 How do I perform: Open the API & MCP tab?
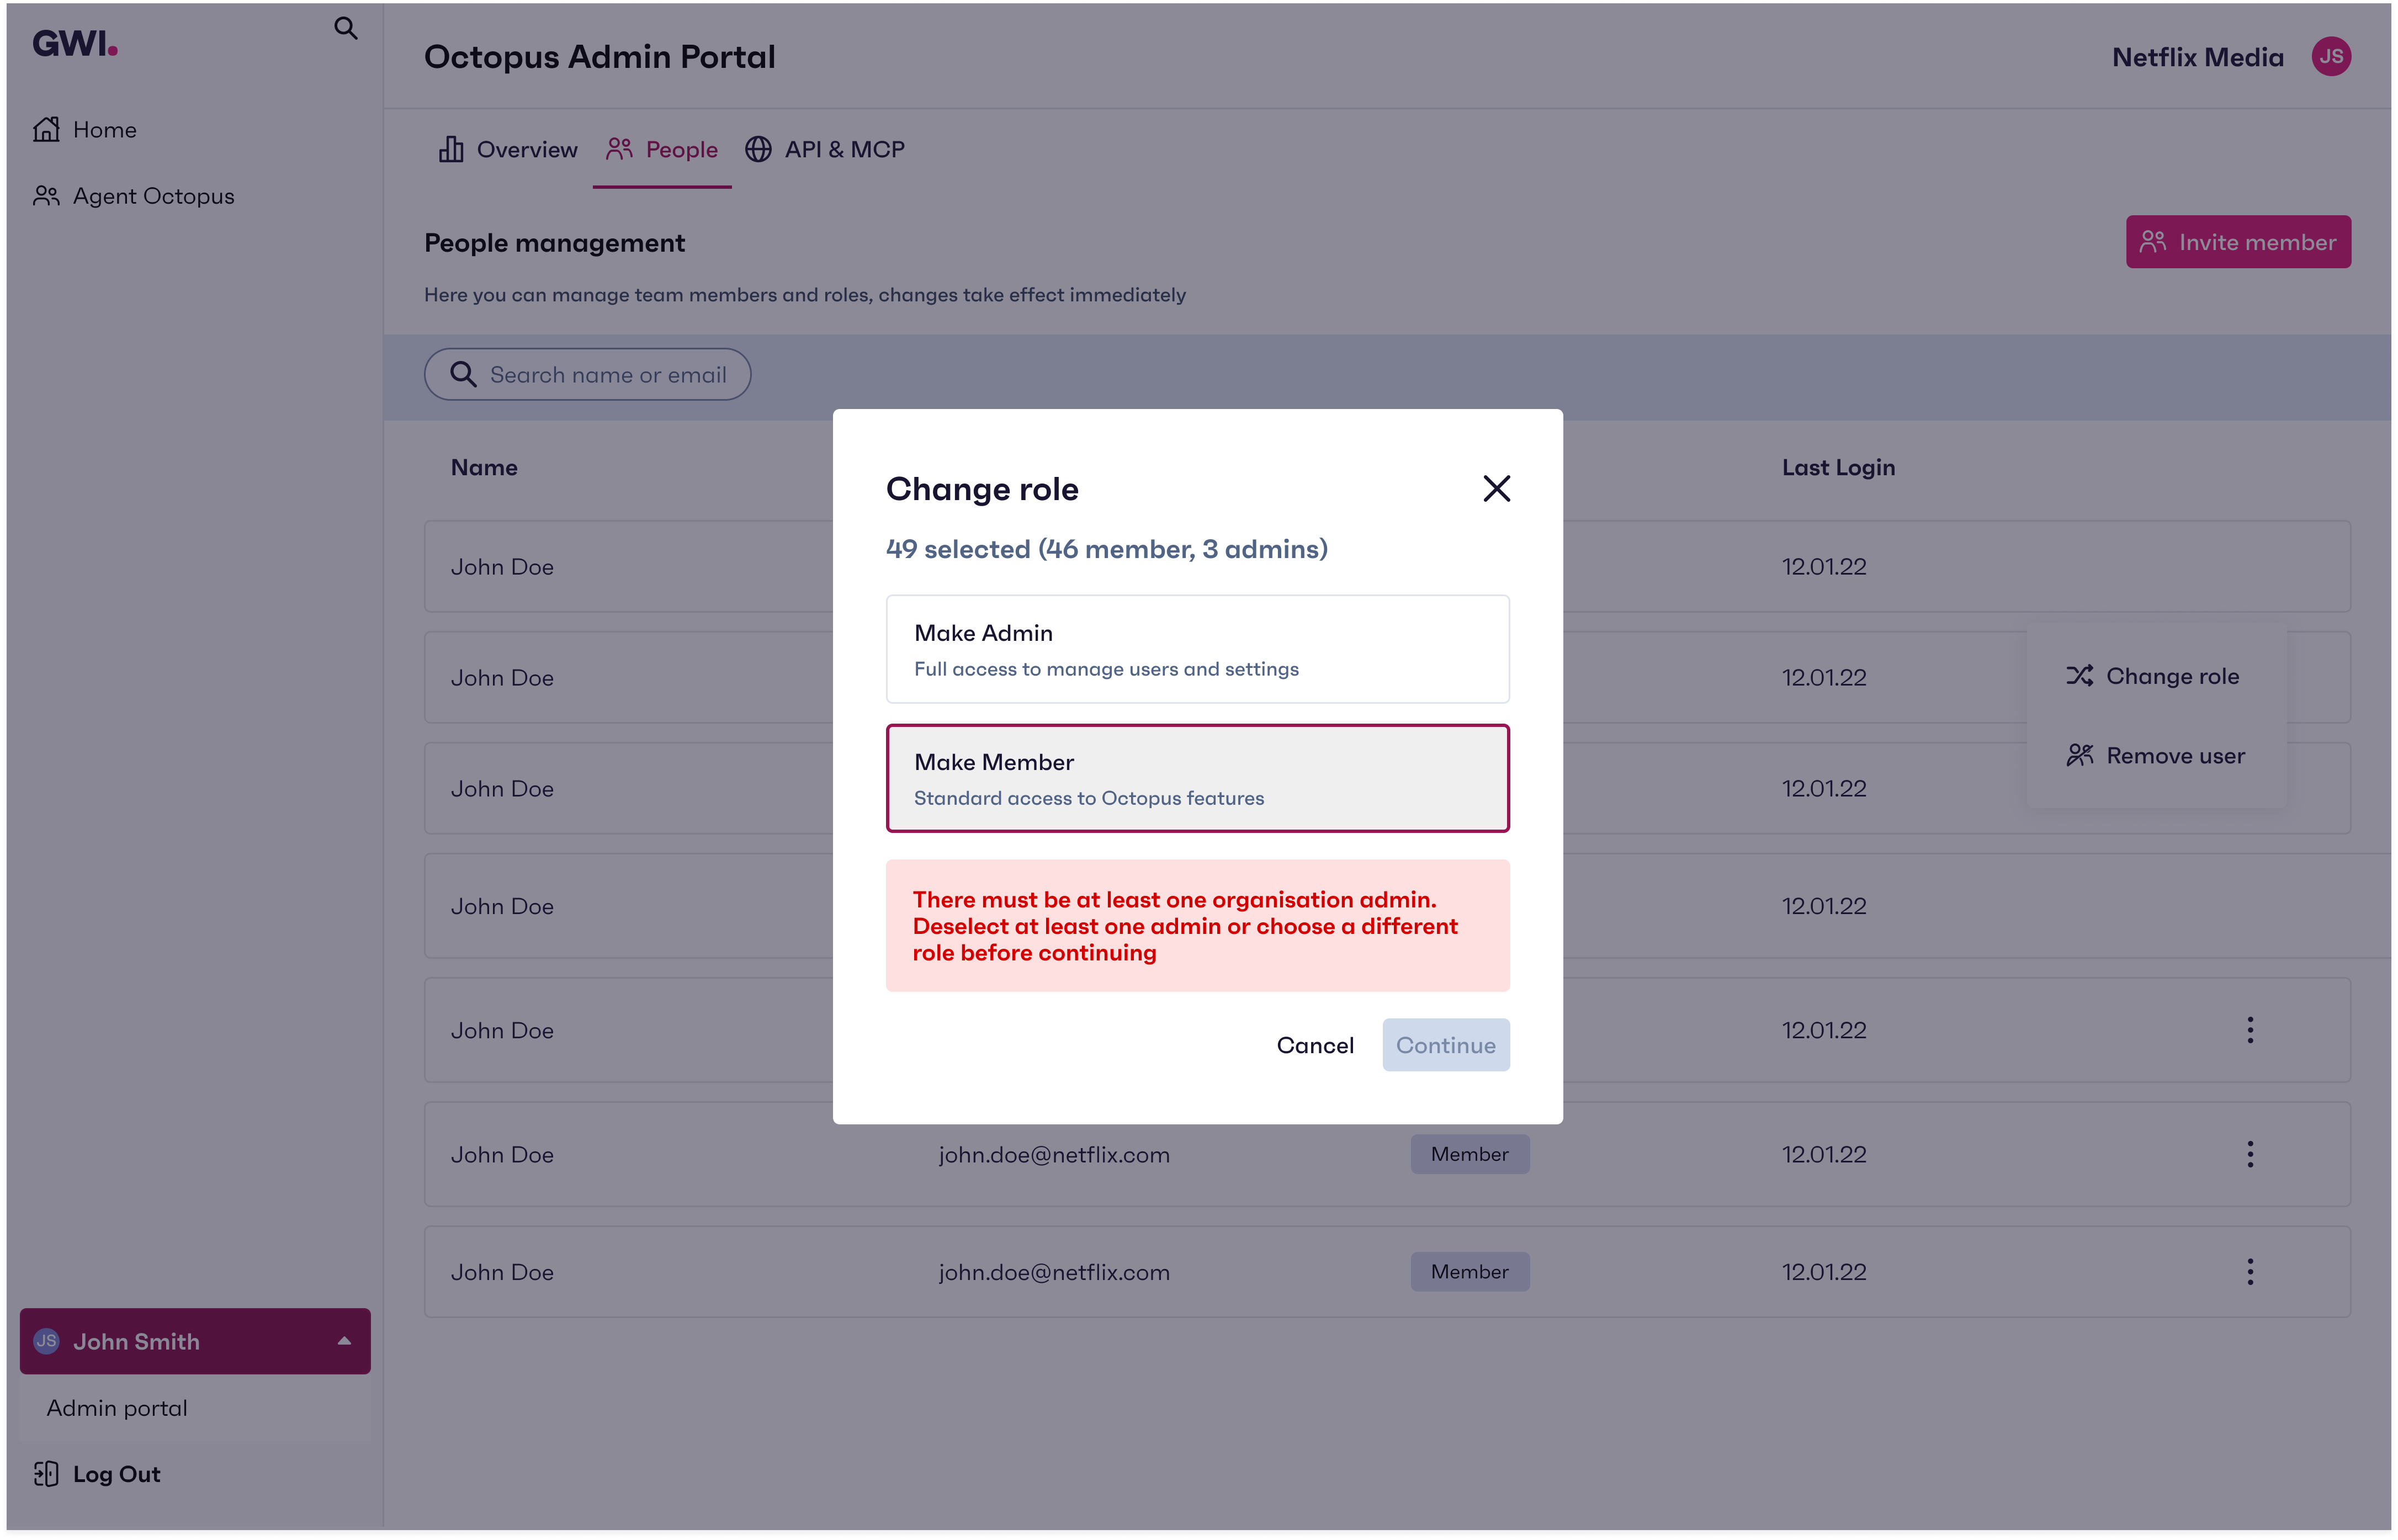(825, 150)
